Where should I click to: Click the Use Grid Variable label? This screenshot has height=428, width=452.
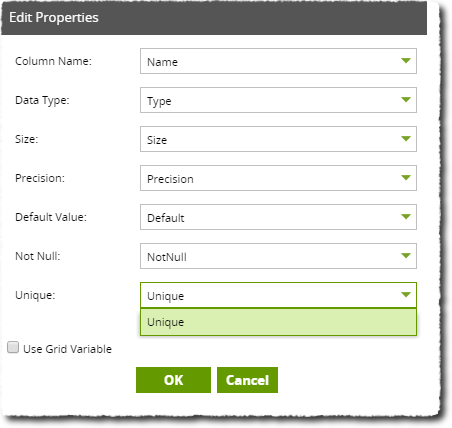(67, 349)
